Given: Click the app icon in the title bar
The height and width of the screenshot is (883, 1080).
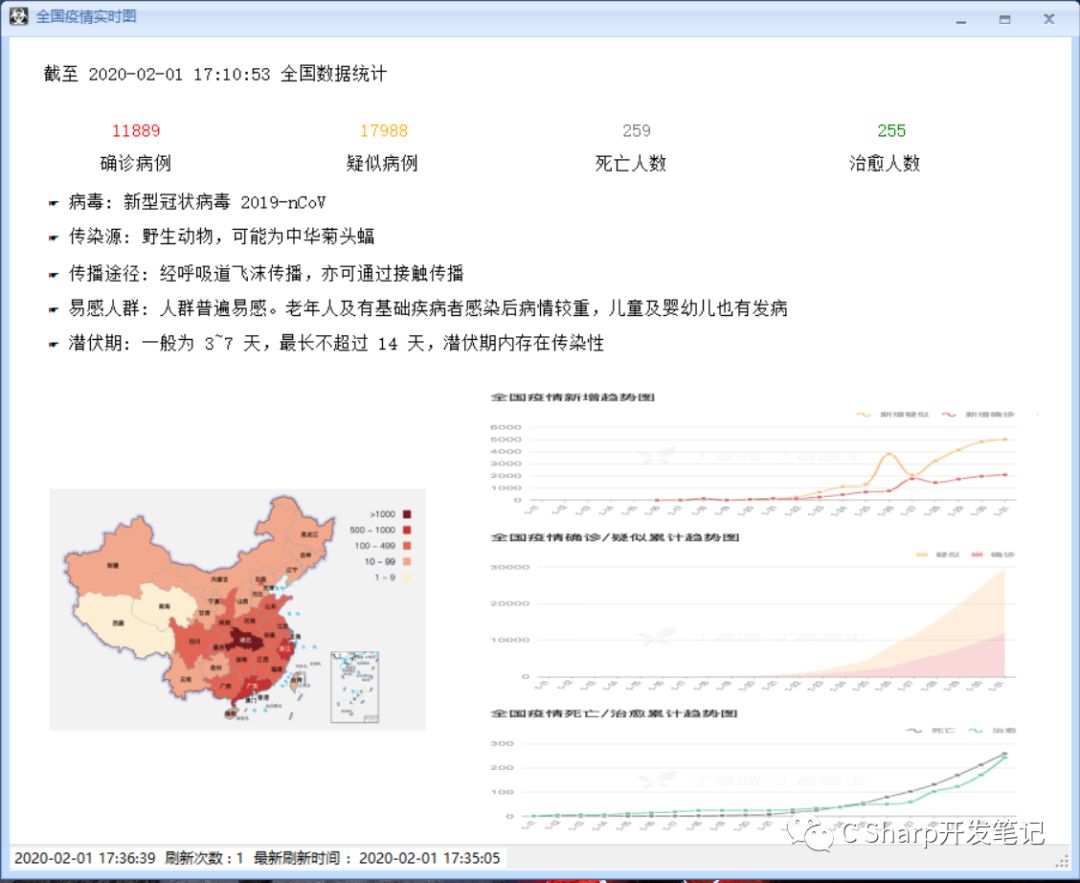Looking at the screenshot, I should 18,17.
